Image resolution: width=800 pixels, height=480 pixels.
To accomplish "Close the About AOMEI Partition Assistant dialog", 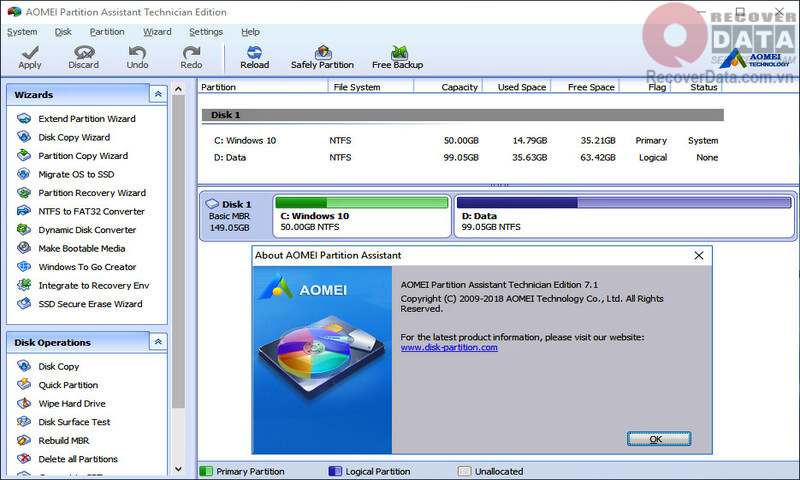I will [699, 255].
